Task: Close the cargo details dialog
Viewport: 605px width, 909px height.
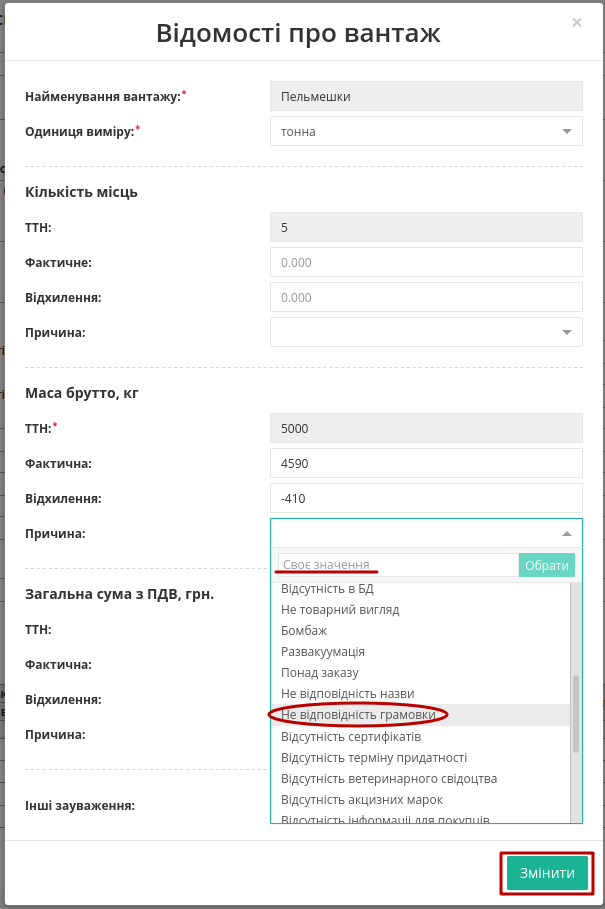Action: coord(576,23)
